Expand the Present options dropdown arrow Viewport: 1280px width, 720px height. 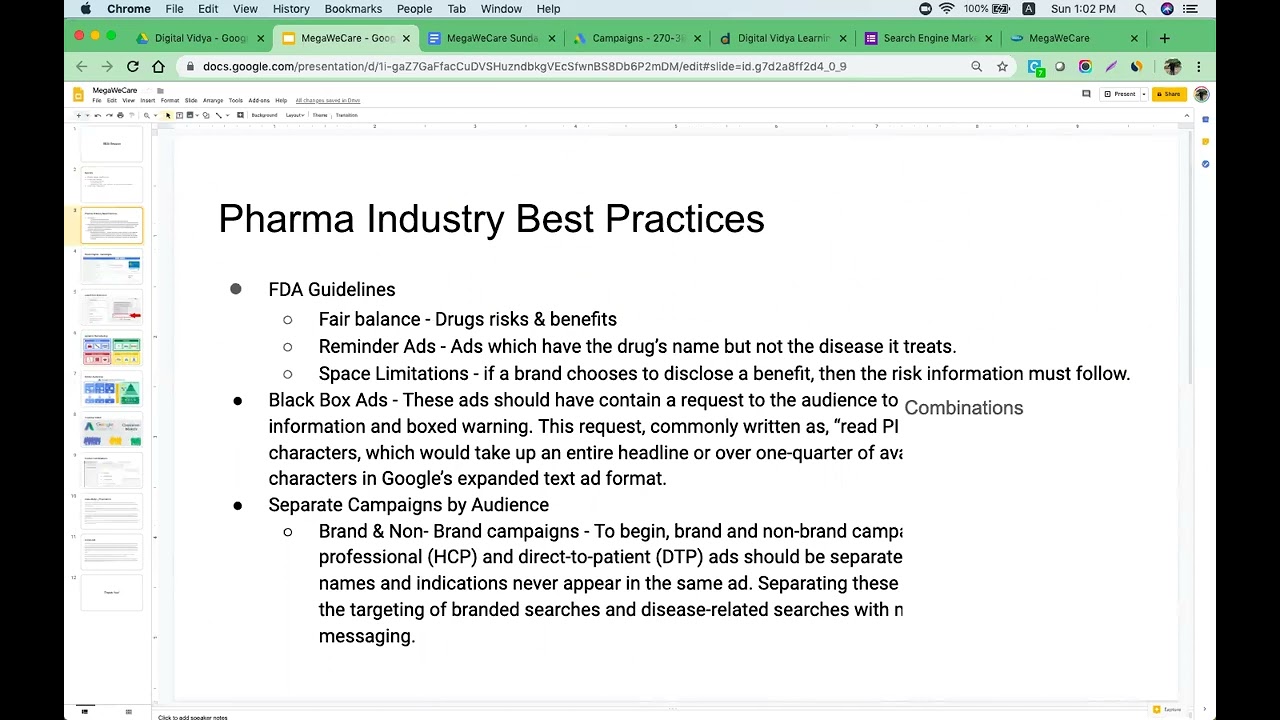[1142, 94]
